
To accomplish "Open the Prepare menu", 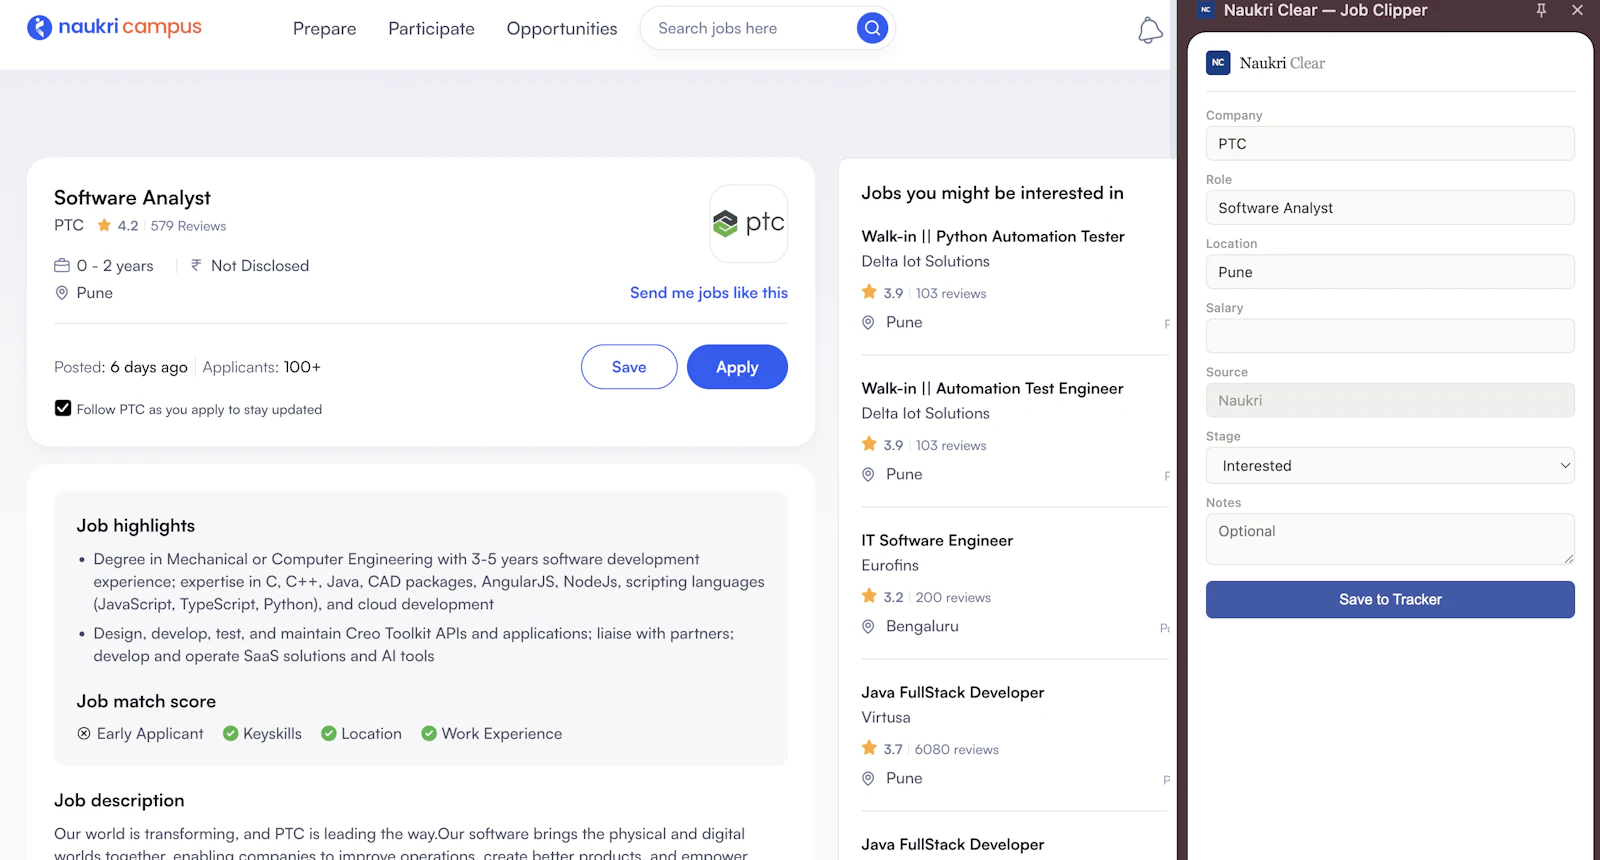I will click(x=324, y=29).
